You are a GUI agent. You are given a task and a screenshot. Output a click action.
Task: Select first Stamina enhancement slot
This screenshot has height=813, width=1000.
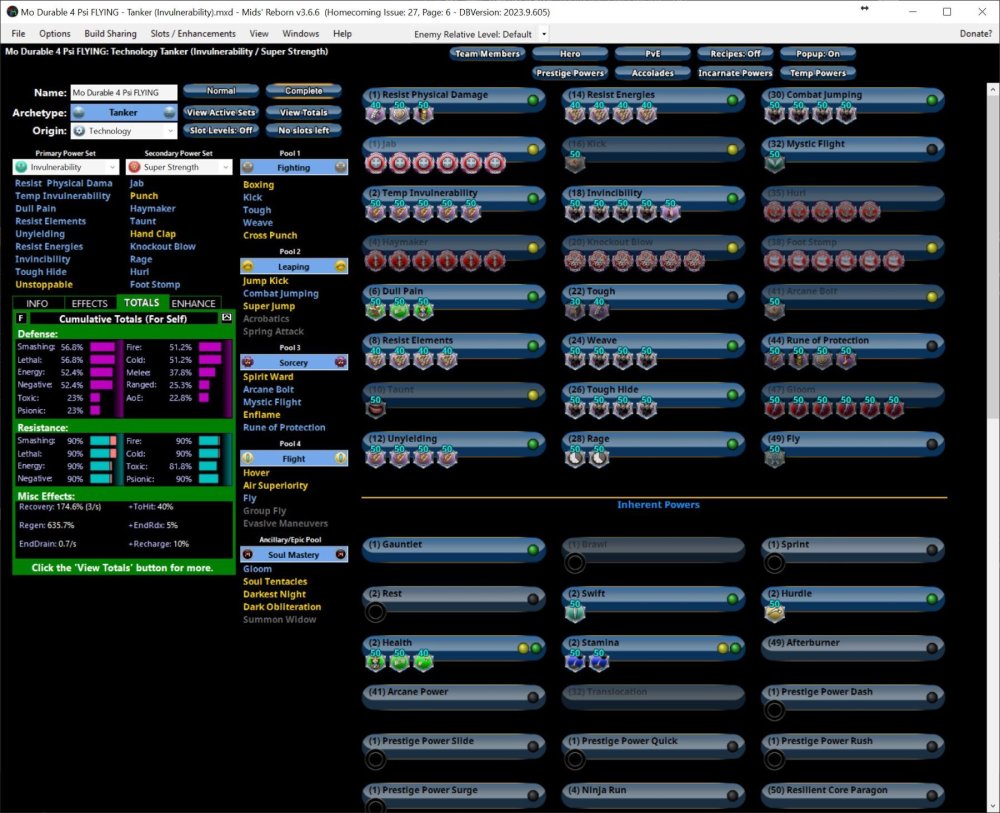coord(574,661)
